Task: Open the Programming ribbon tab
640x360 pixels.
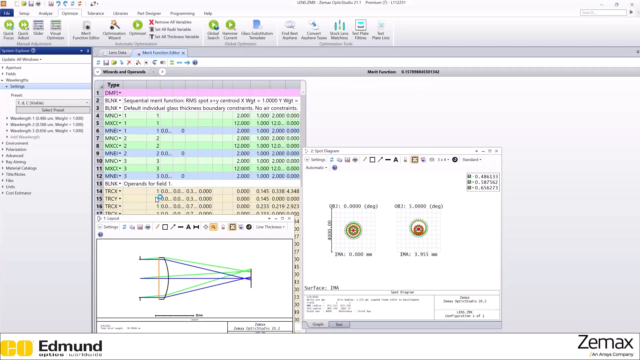Action: (x=182, y=13)
